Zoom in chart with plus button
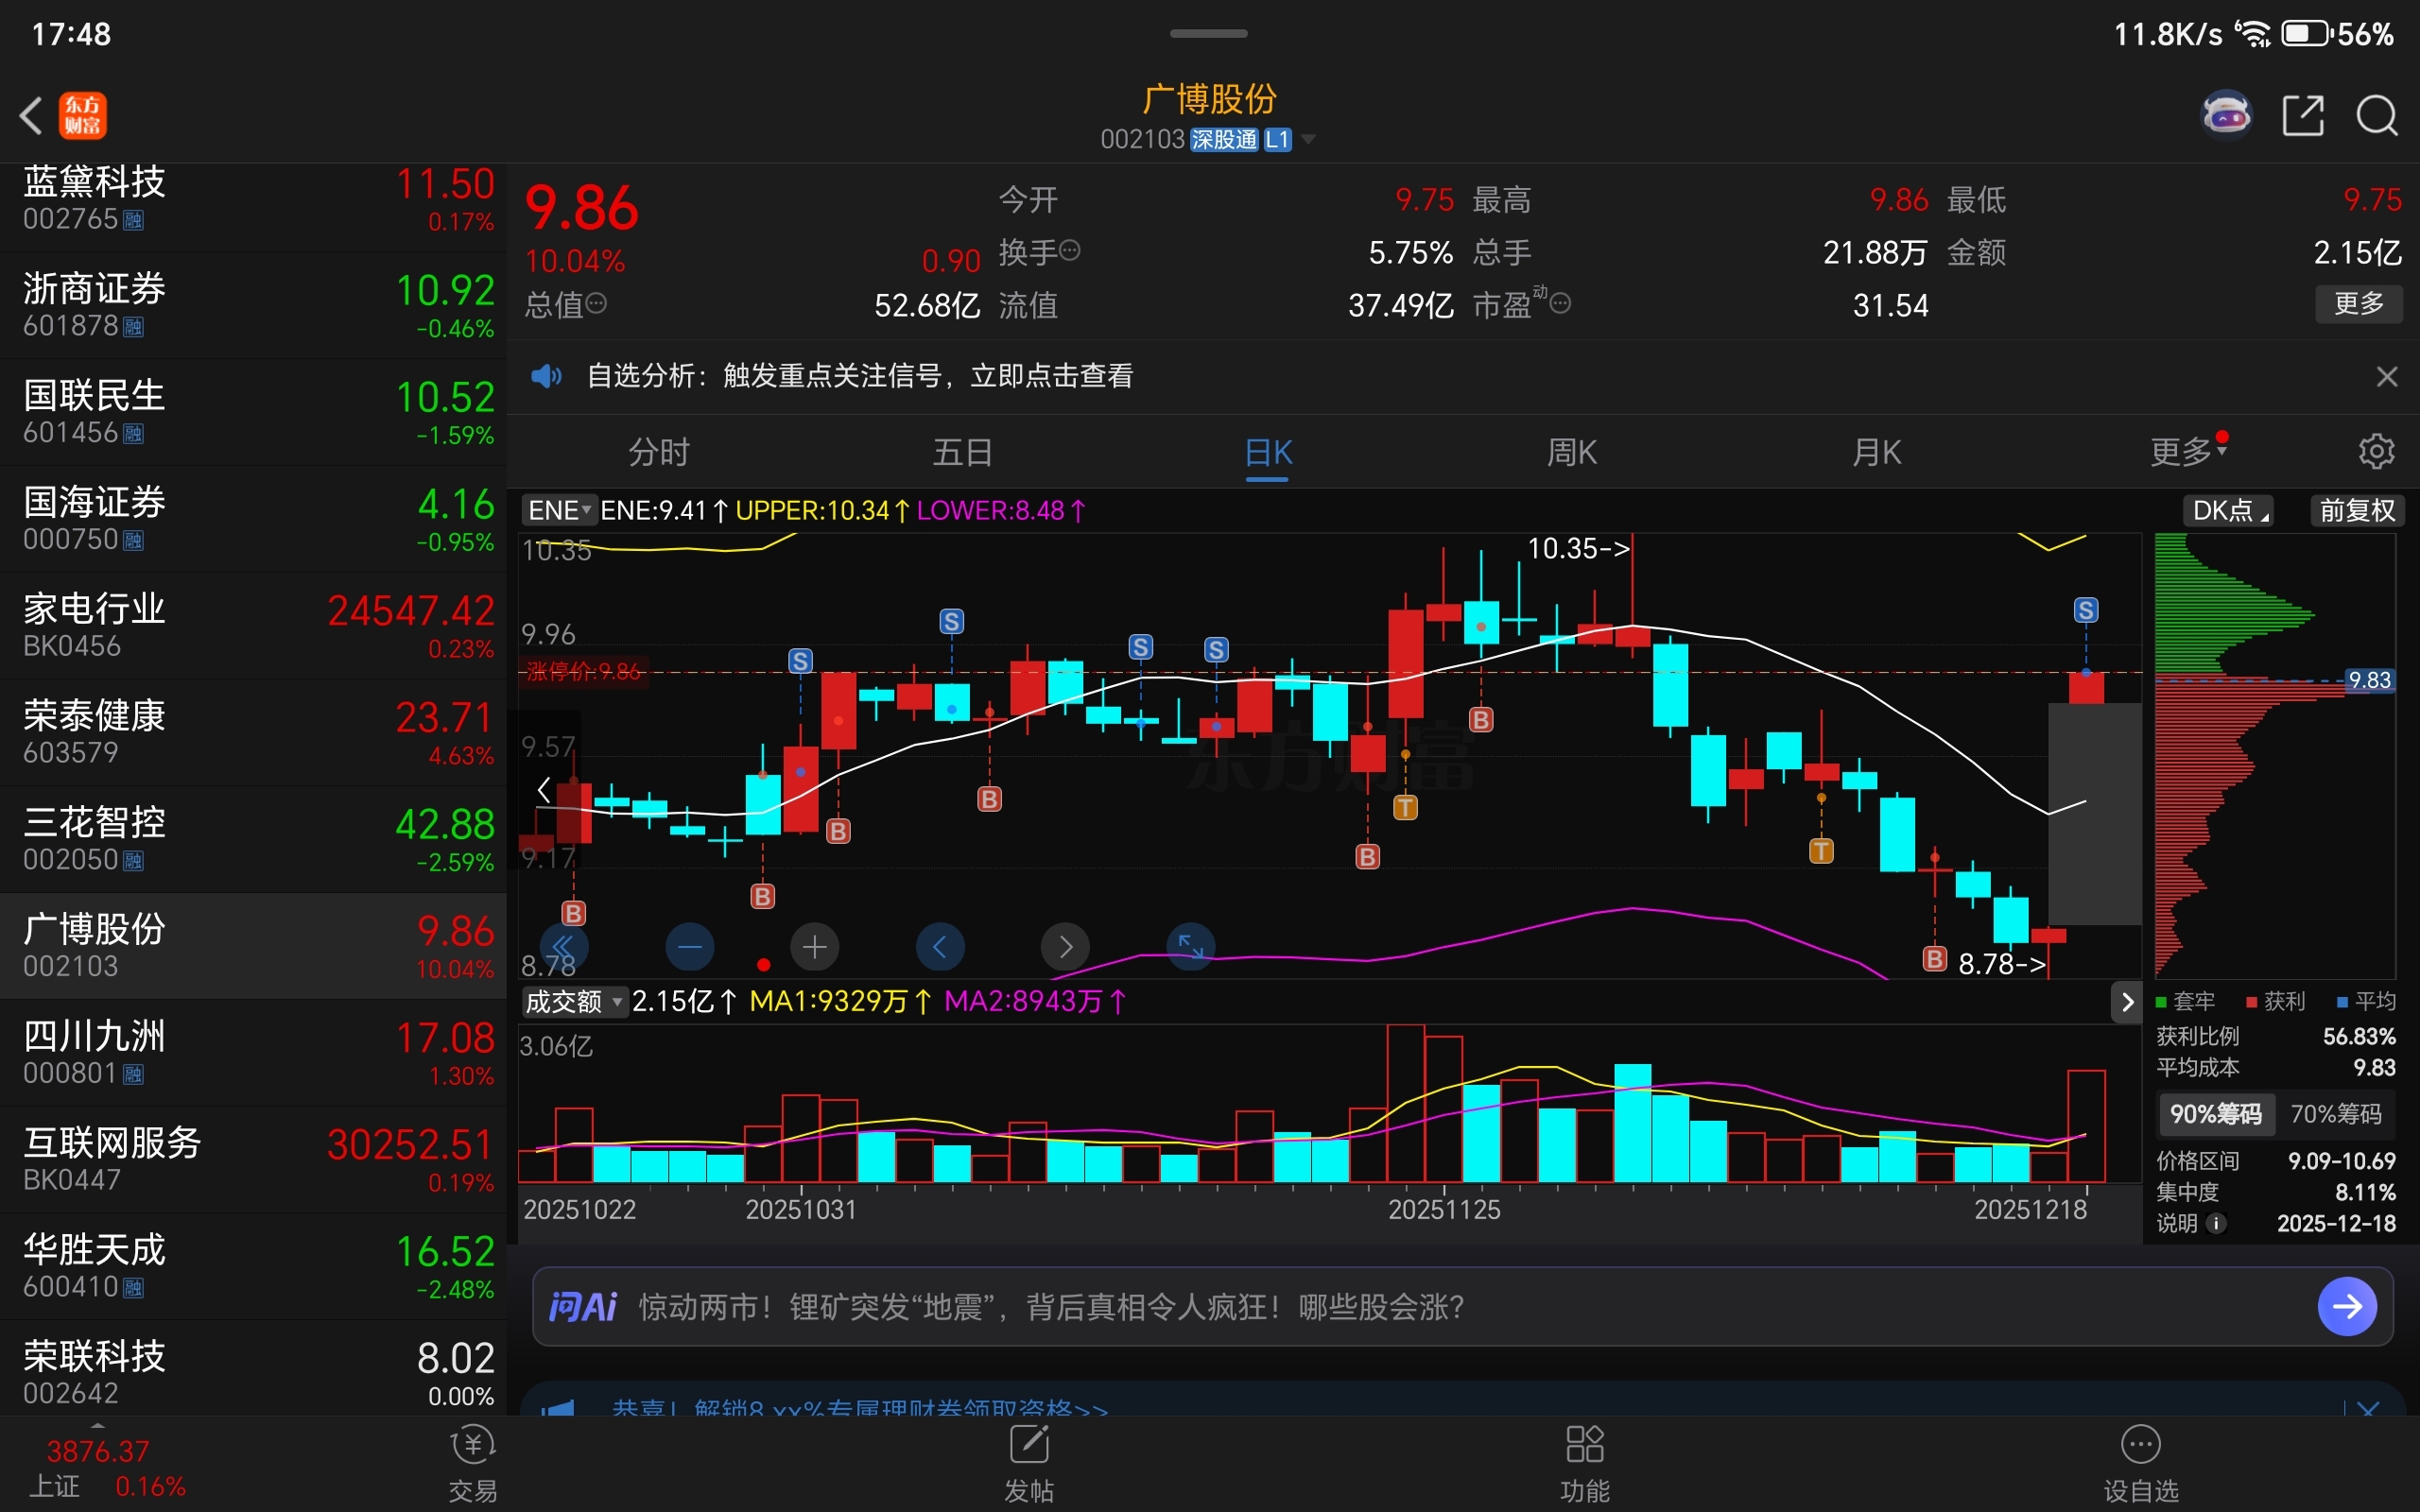The height and width of the screenshot is (1512, 2420). (815, 946)
